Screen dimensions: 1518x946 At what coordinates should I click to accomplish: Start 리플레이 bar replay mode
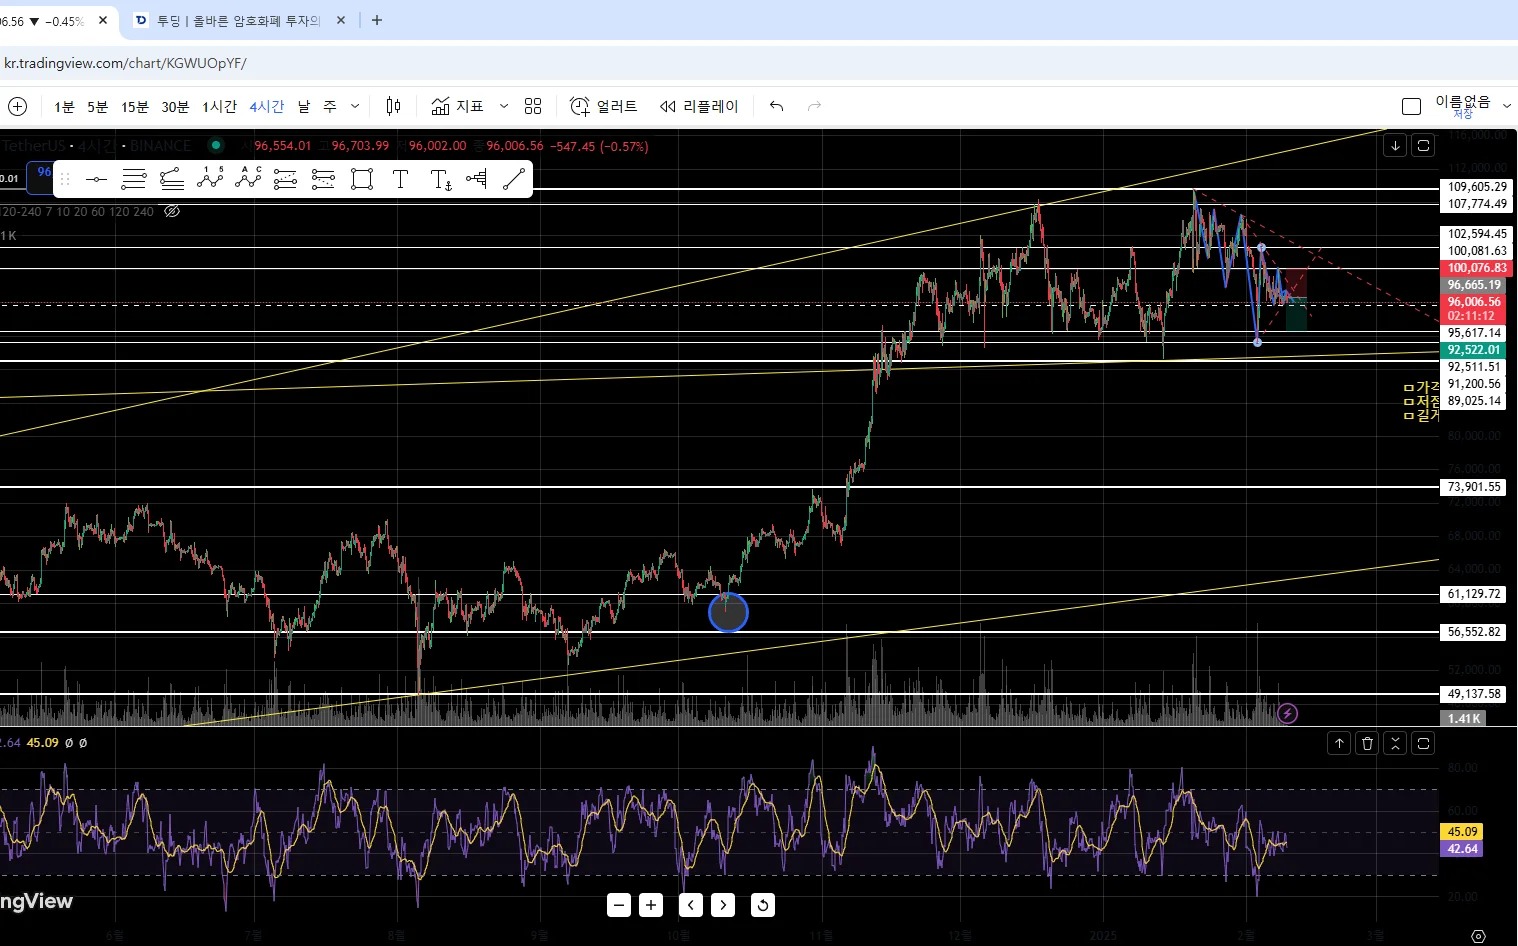pos(698,106)
